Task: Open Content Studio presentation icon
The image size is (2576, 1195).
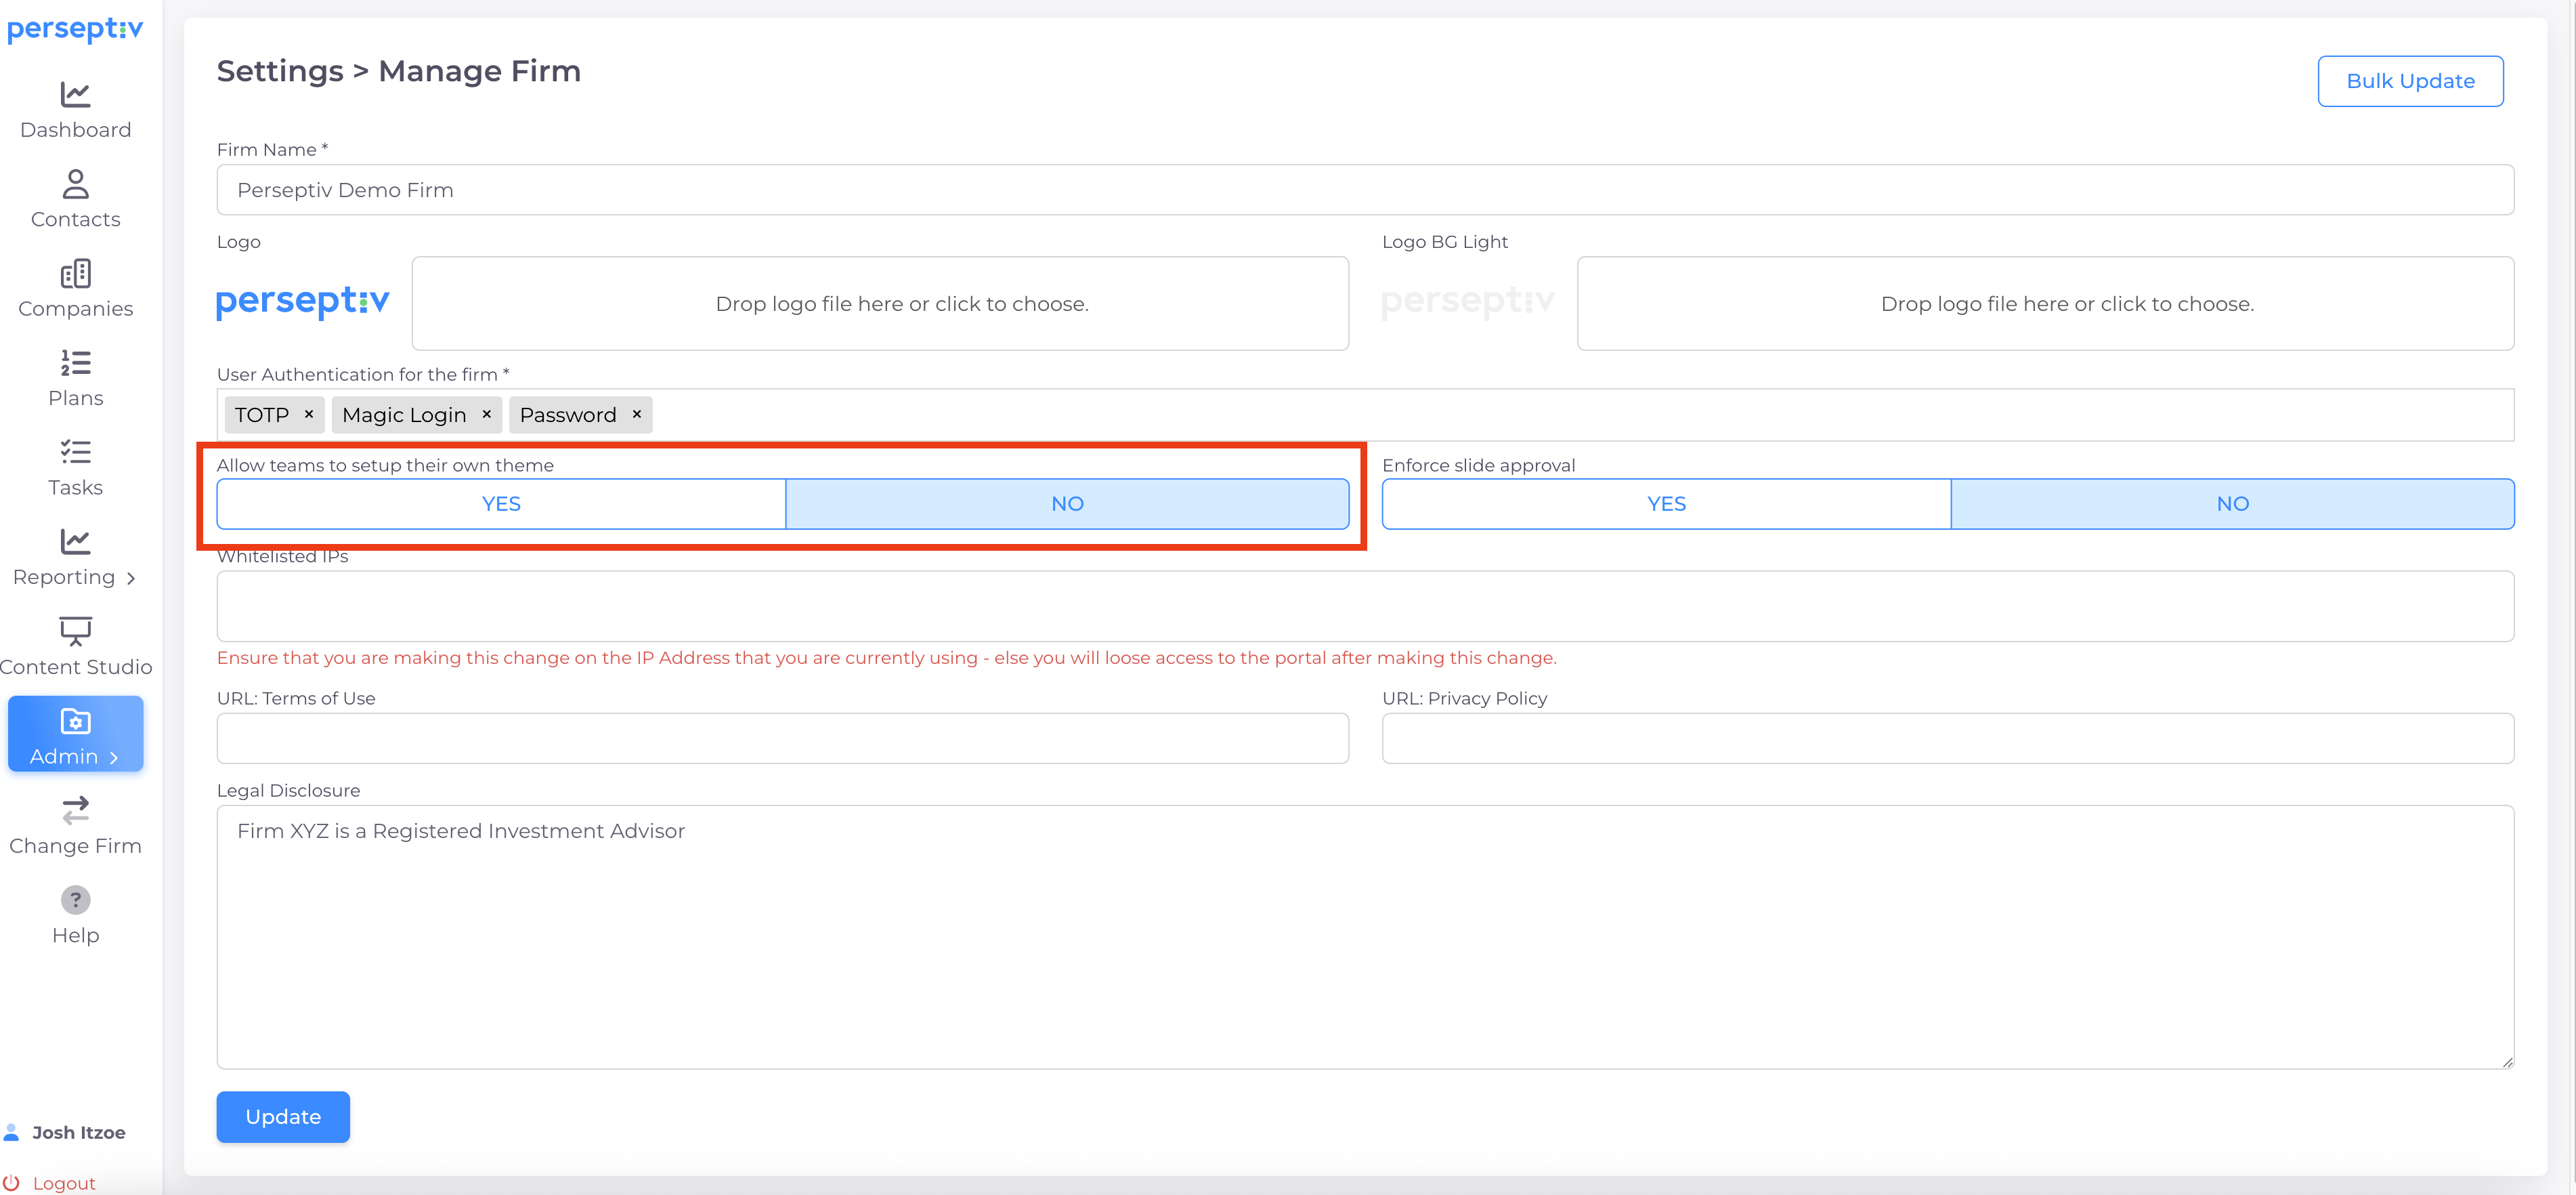Action: [x=75, y=631]
